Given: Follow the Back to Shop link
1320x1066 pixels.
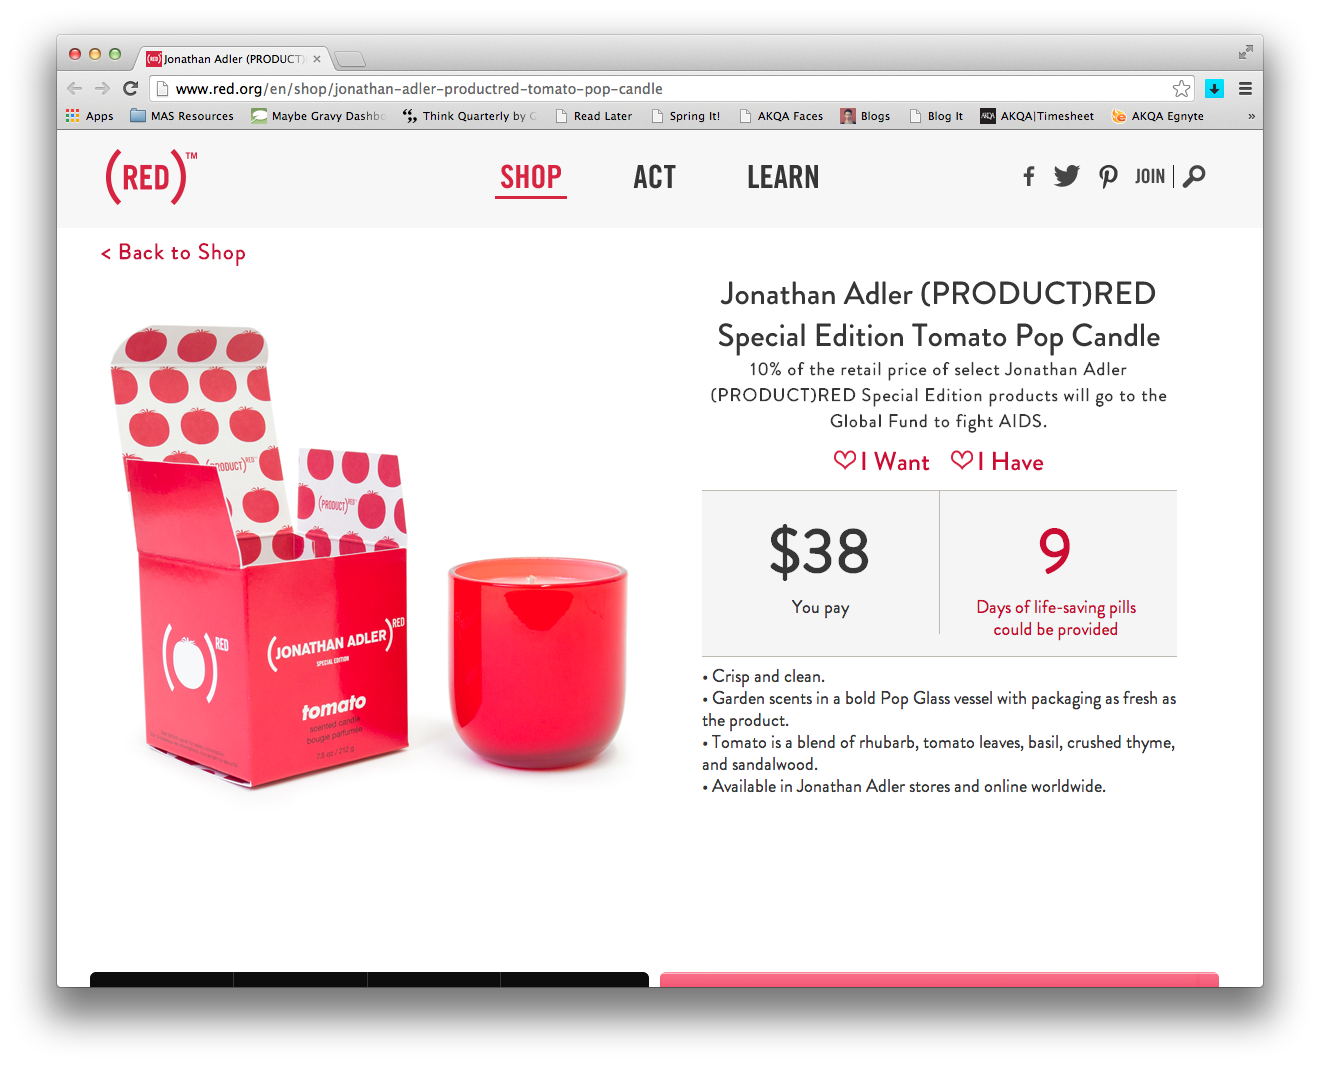Looking at the screenshot, I should click(173, 253).
